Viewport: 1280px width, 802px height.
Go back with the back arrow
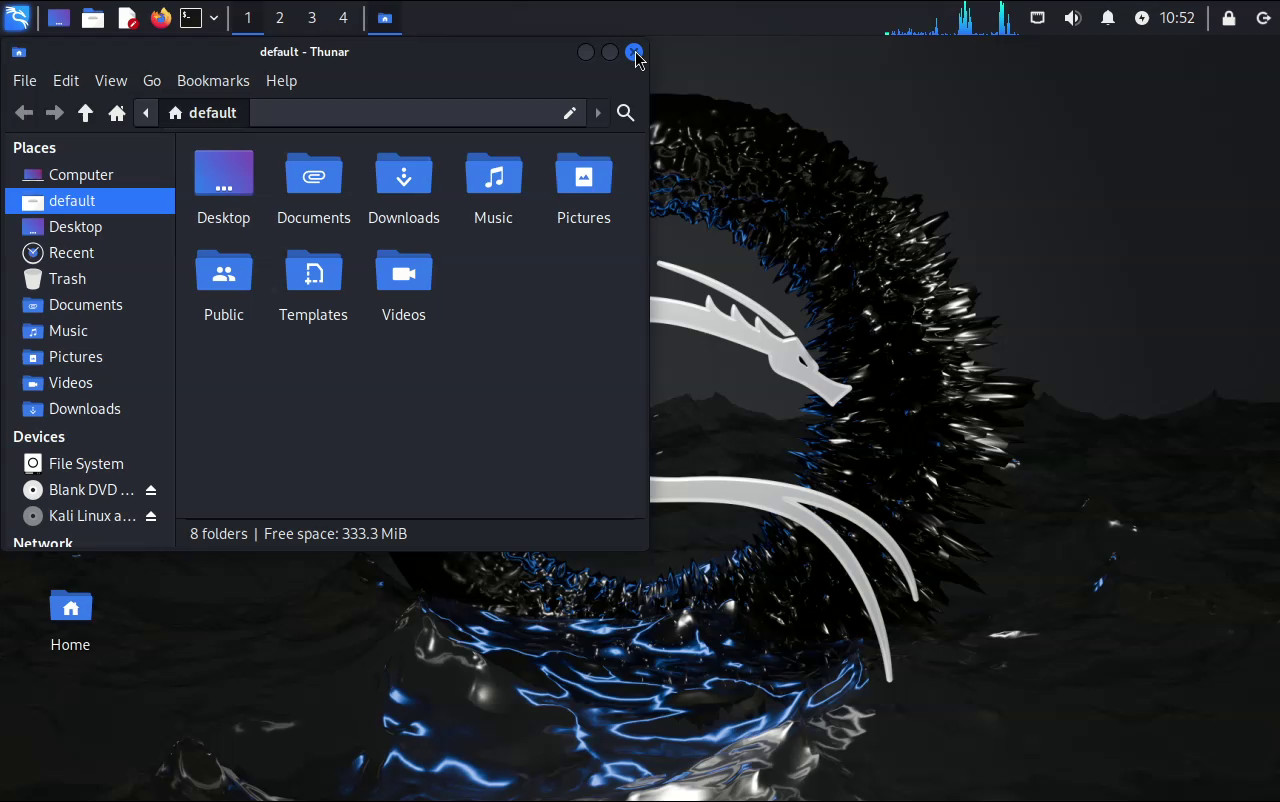[x=24, y=113]
